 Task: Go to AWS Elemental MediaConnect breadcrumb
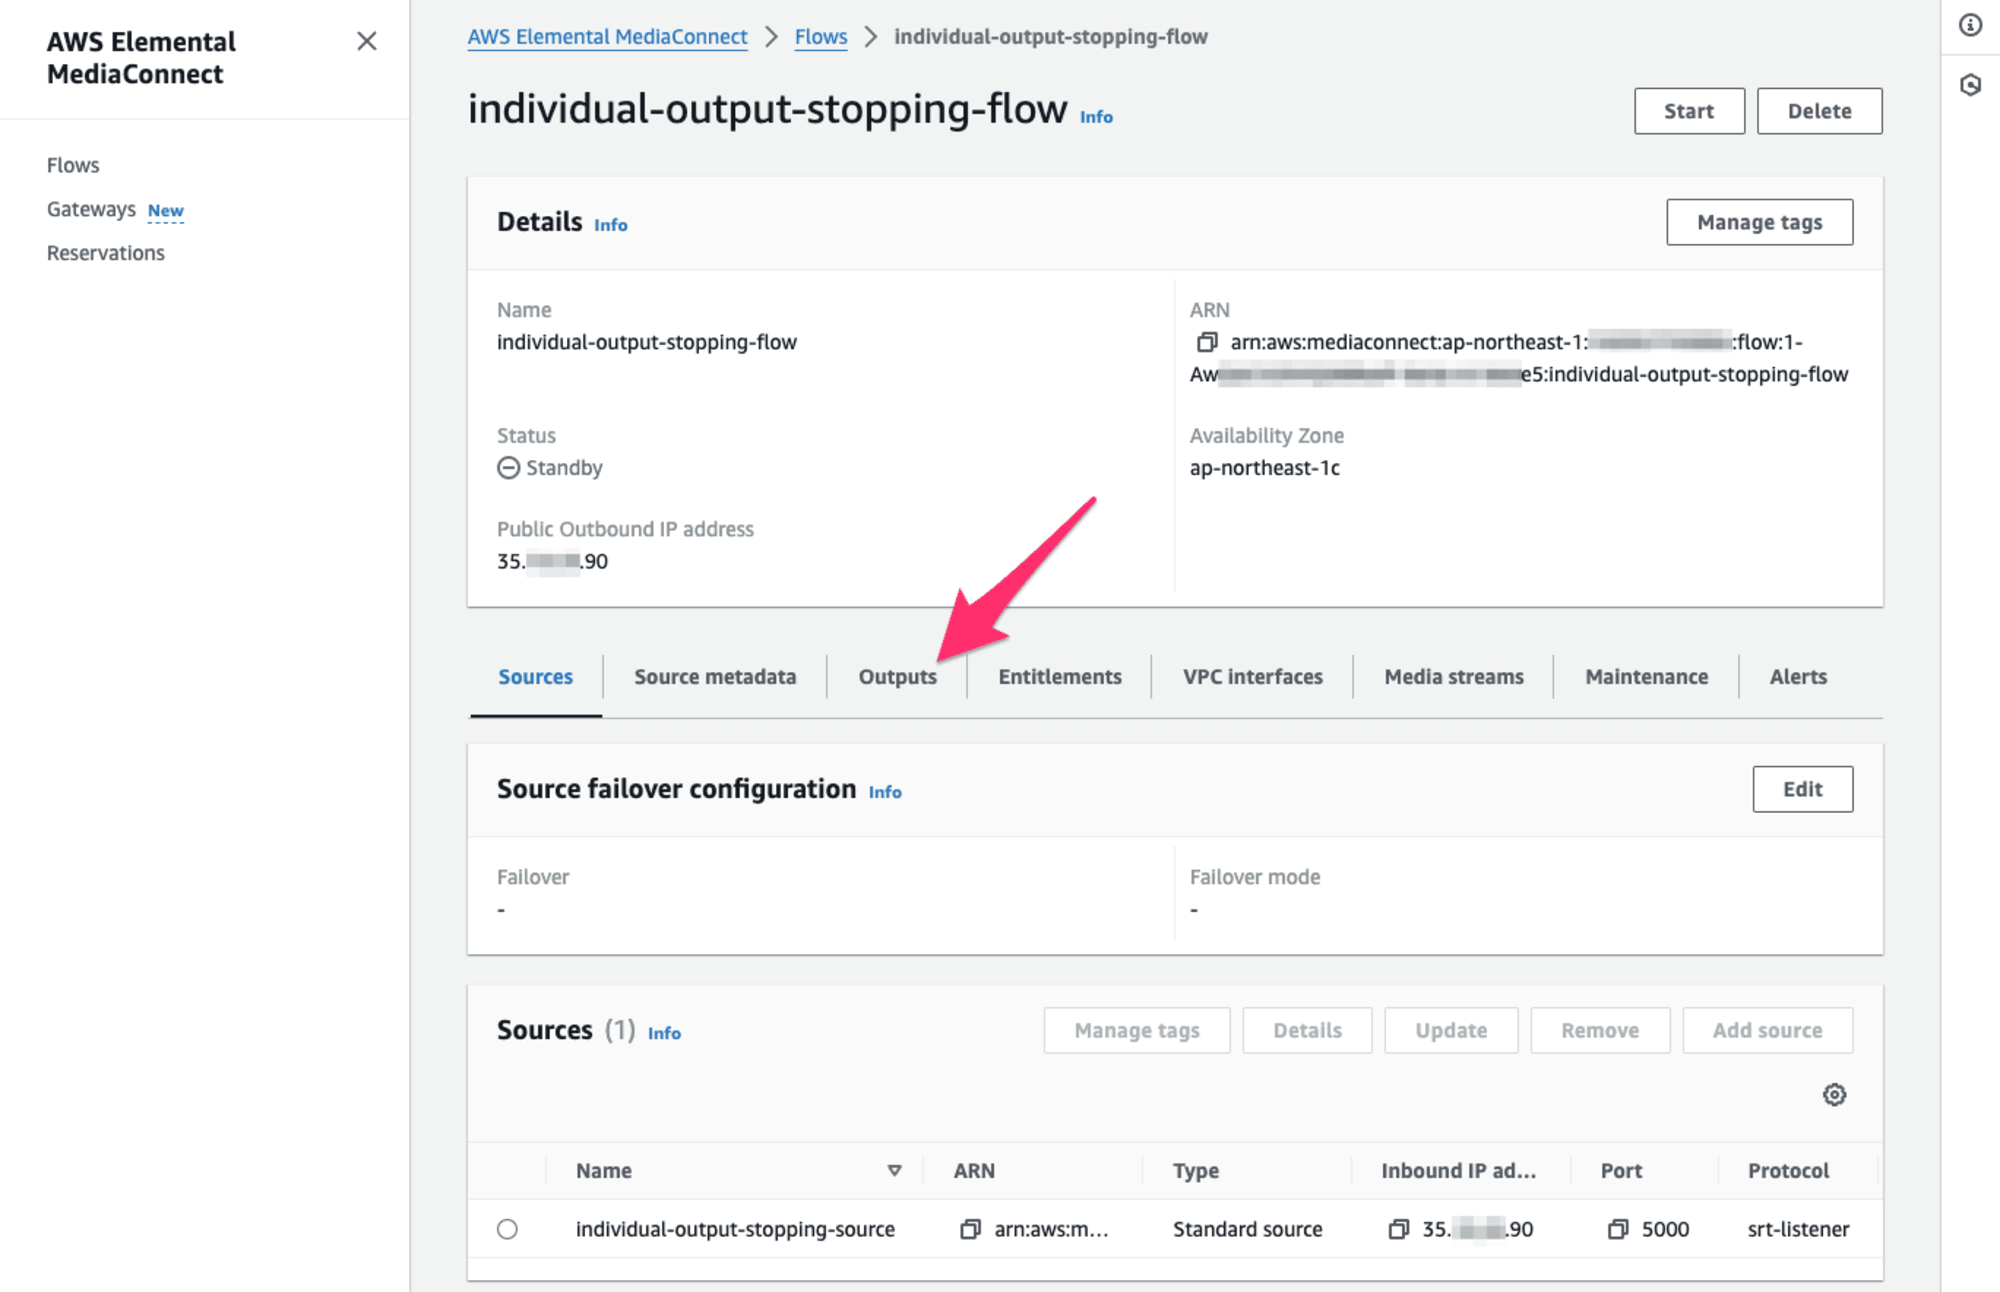click(x=607, y=37)
